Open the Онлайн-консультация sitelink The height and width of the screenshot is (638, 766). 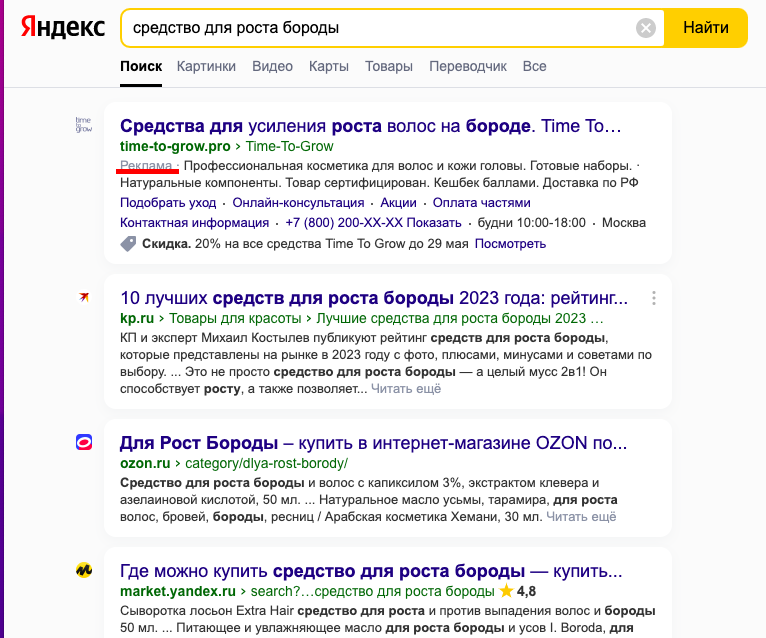[x=298, y=203]
